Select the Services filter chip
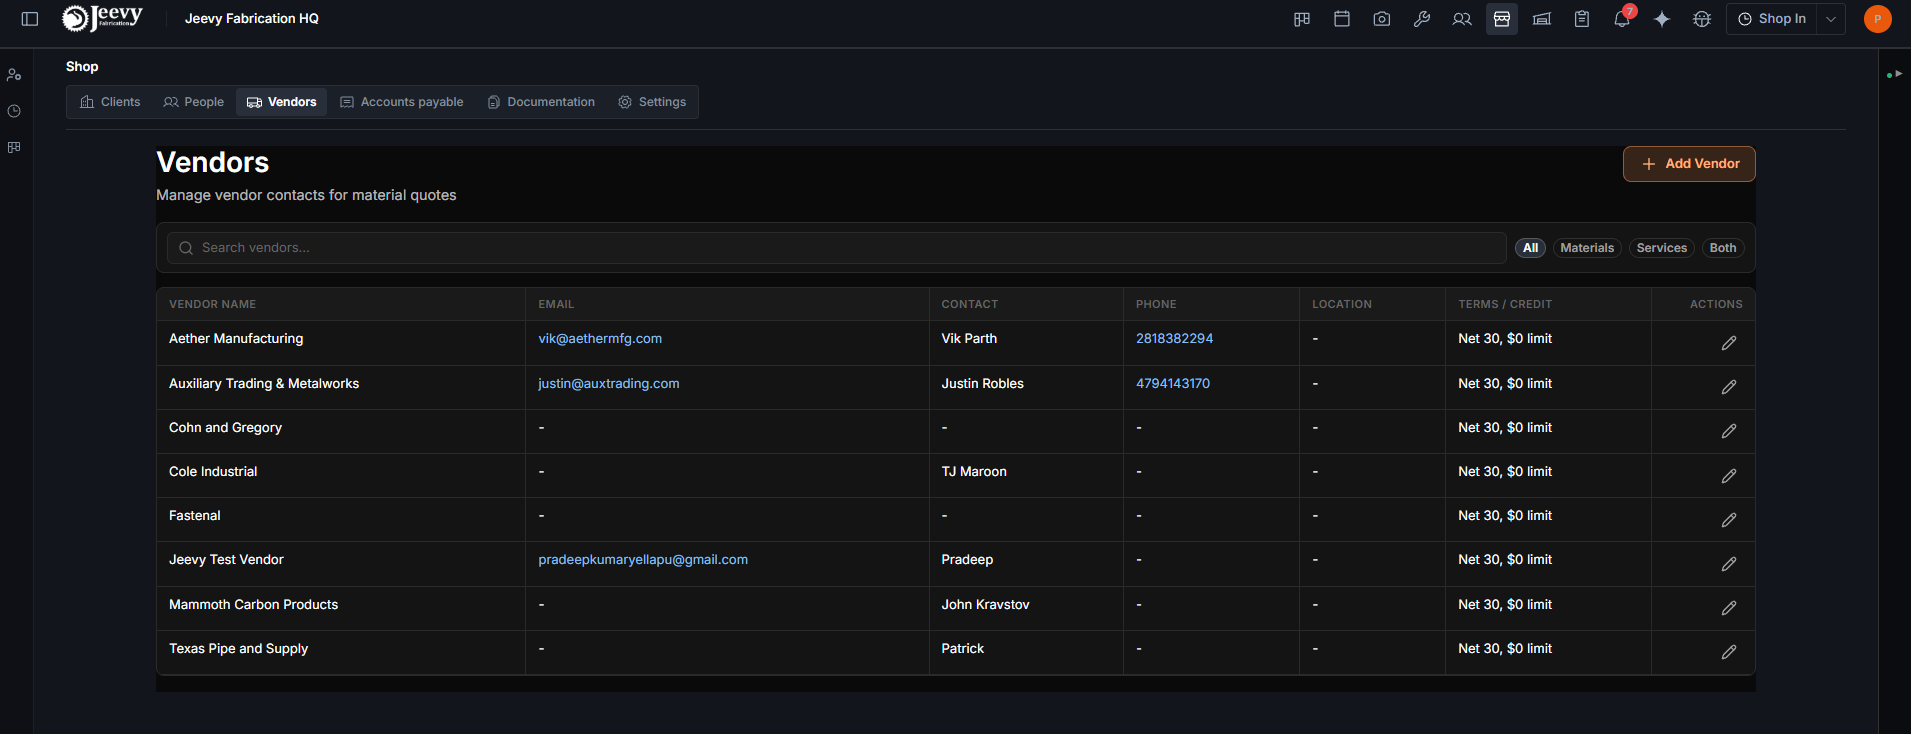This screenshot has height=734, width=1911. [1661, 248]
